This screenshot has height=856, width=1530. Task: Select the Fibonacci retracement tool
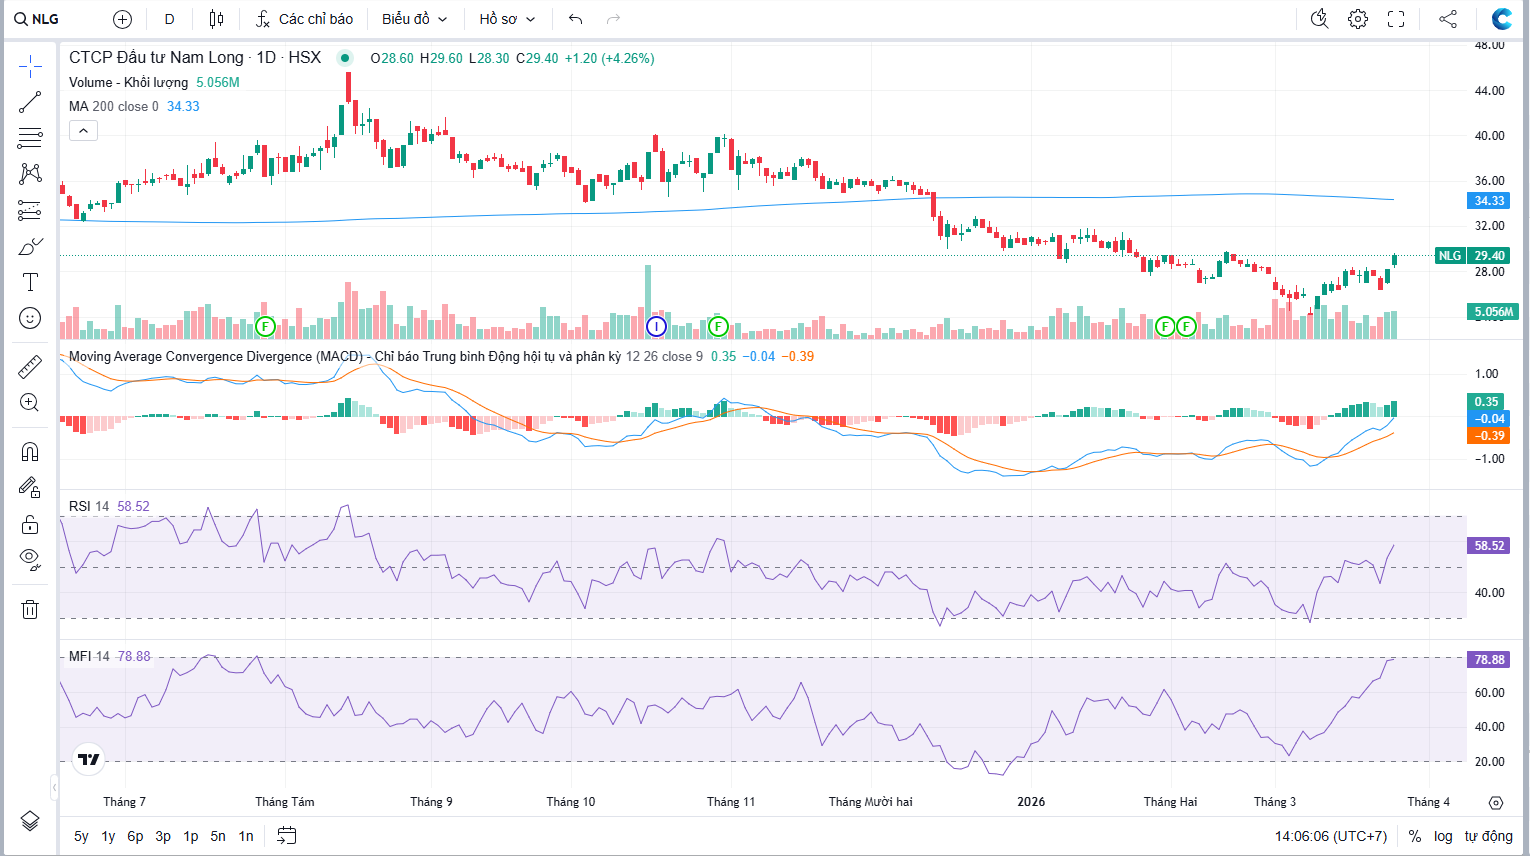pos(30,138)
